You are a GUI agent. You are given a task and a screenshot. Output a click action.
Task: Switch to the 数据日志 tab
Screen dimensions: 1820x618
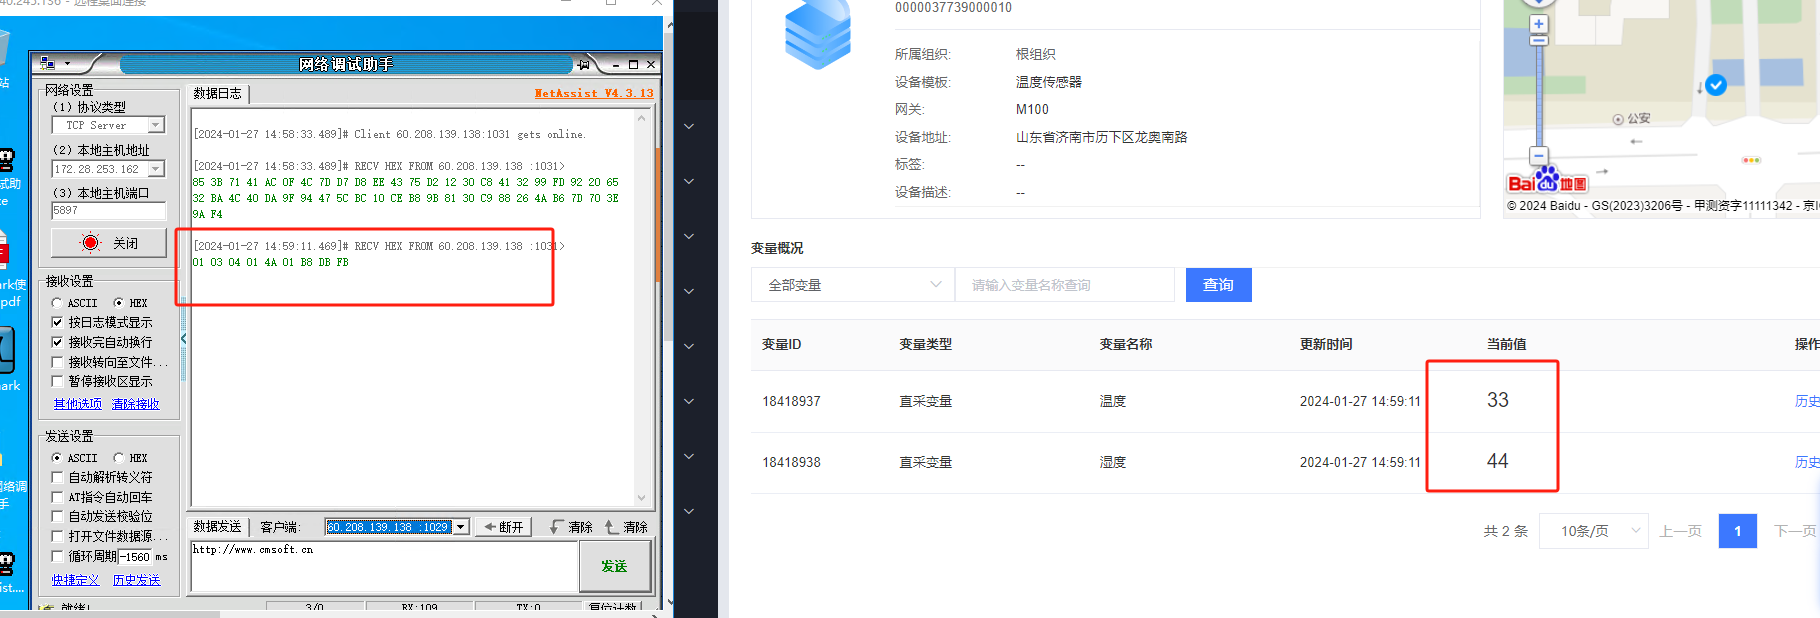218,93
